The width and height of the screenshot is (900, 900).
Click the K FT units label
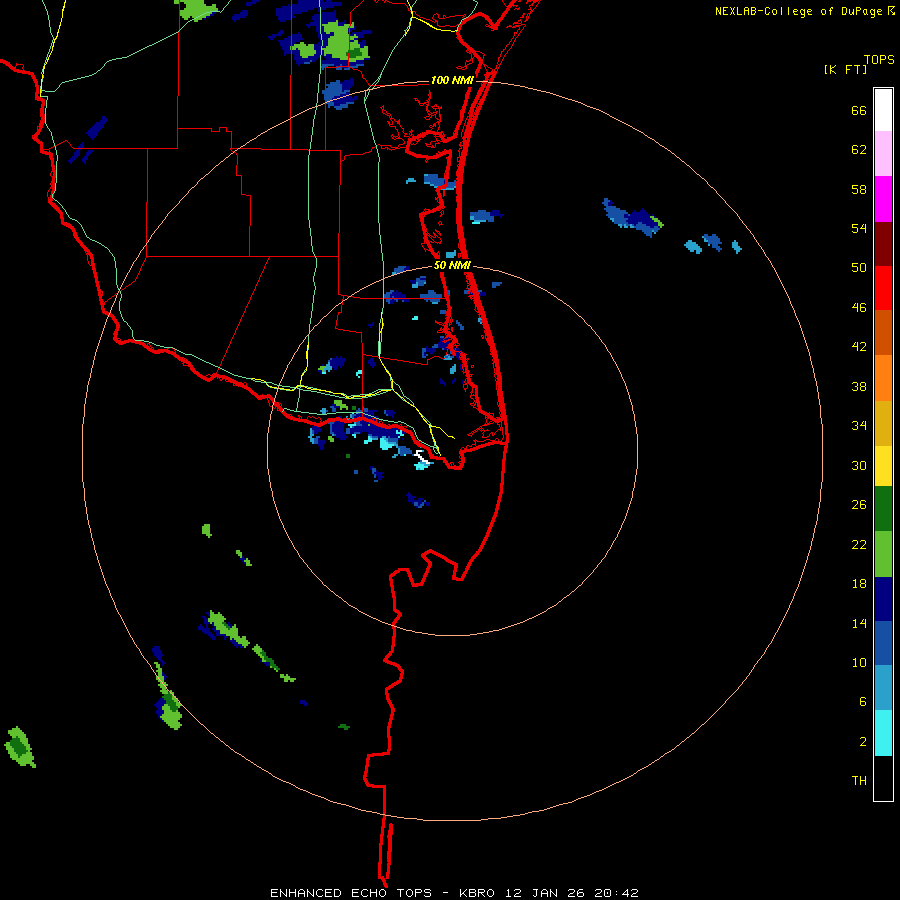click(x=845, y=70)
